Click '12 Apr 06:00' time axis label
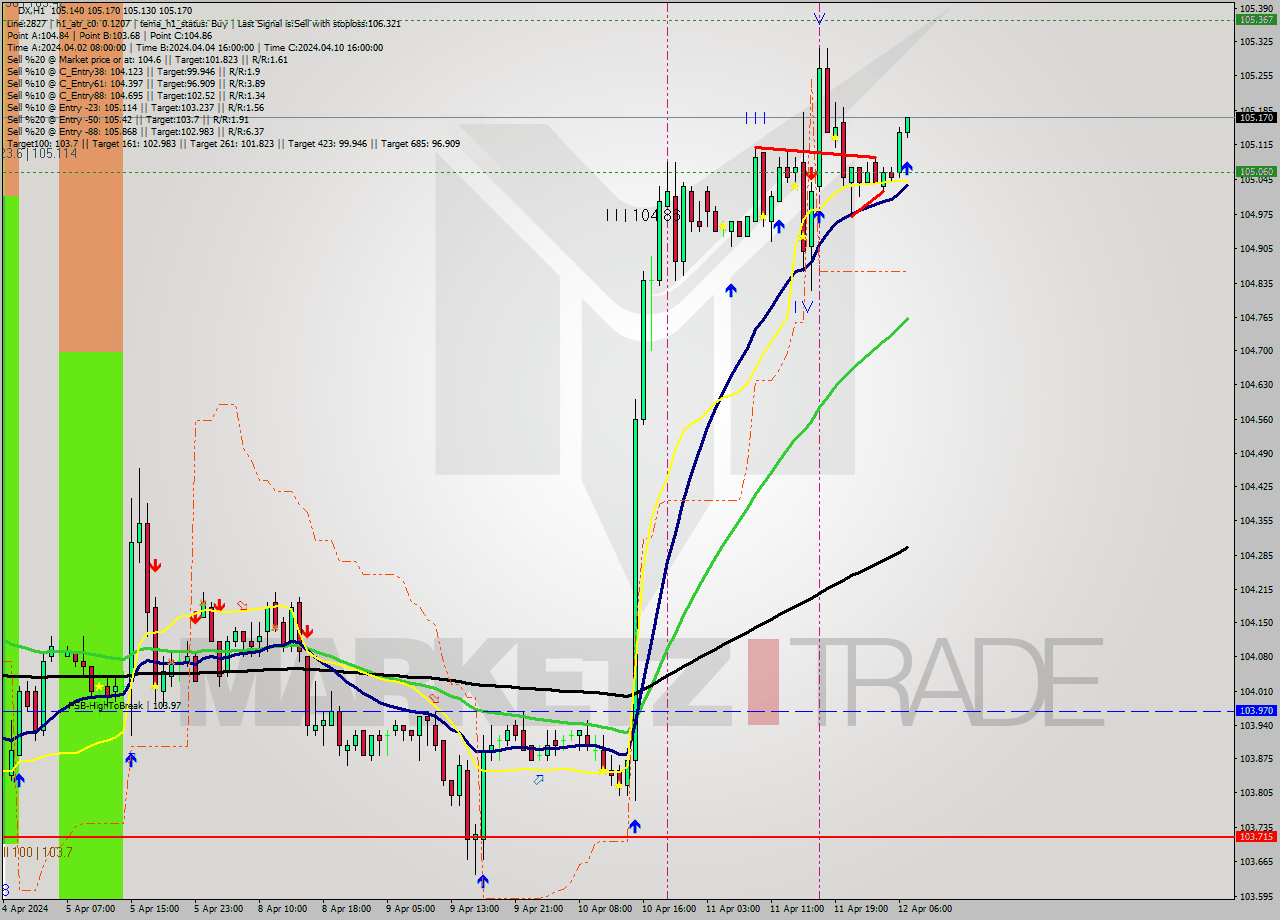This screenshot has width=1280, height=920. click(925, 909)
